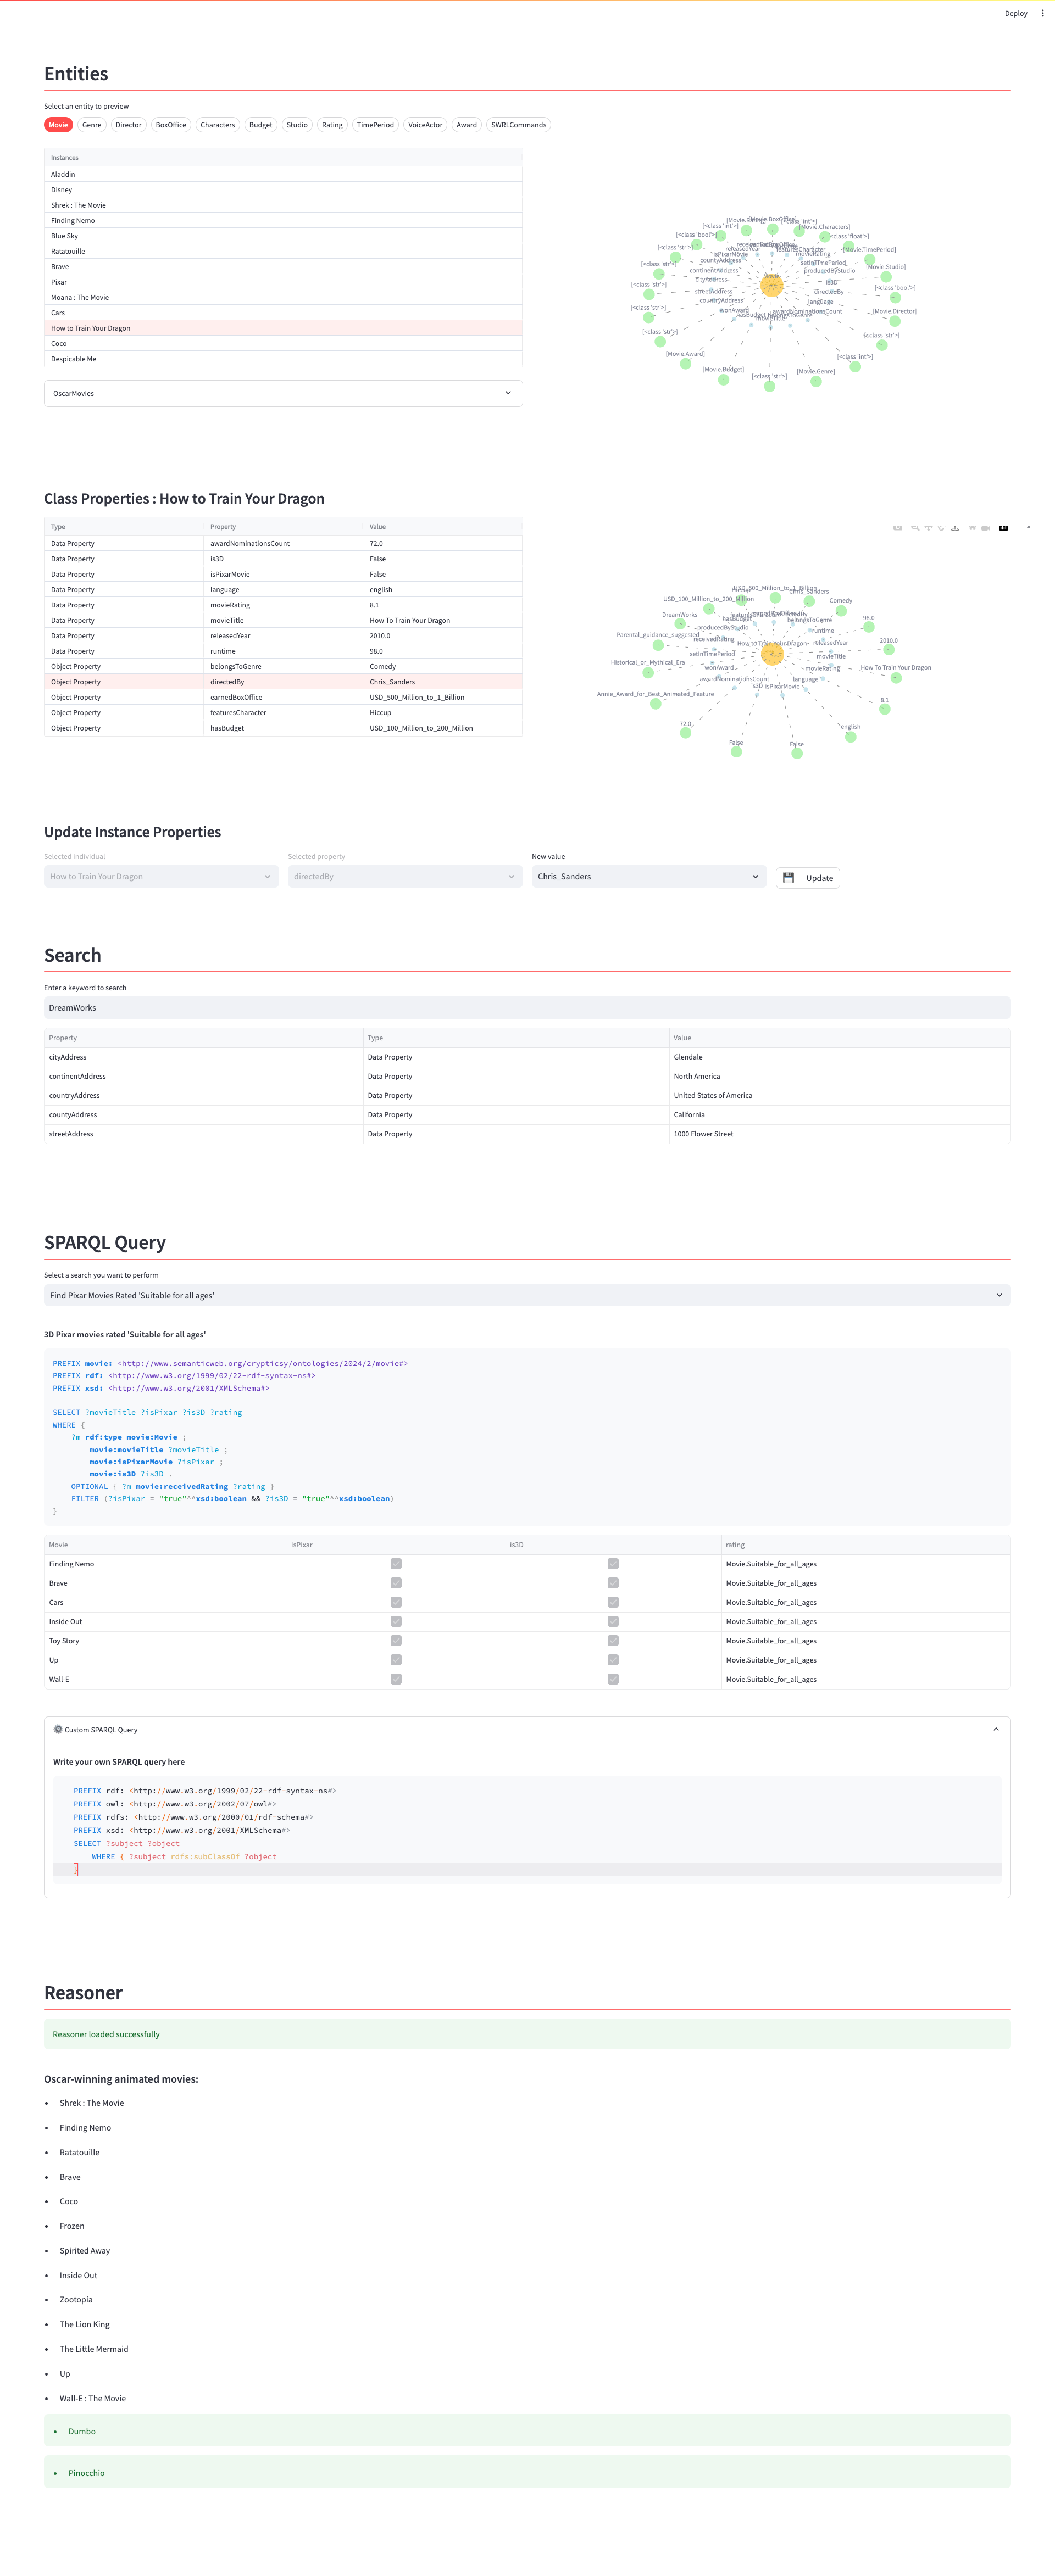Toggle the is3D checkbox for Wall-E

[613, 1679]
